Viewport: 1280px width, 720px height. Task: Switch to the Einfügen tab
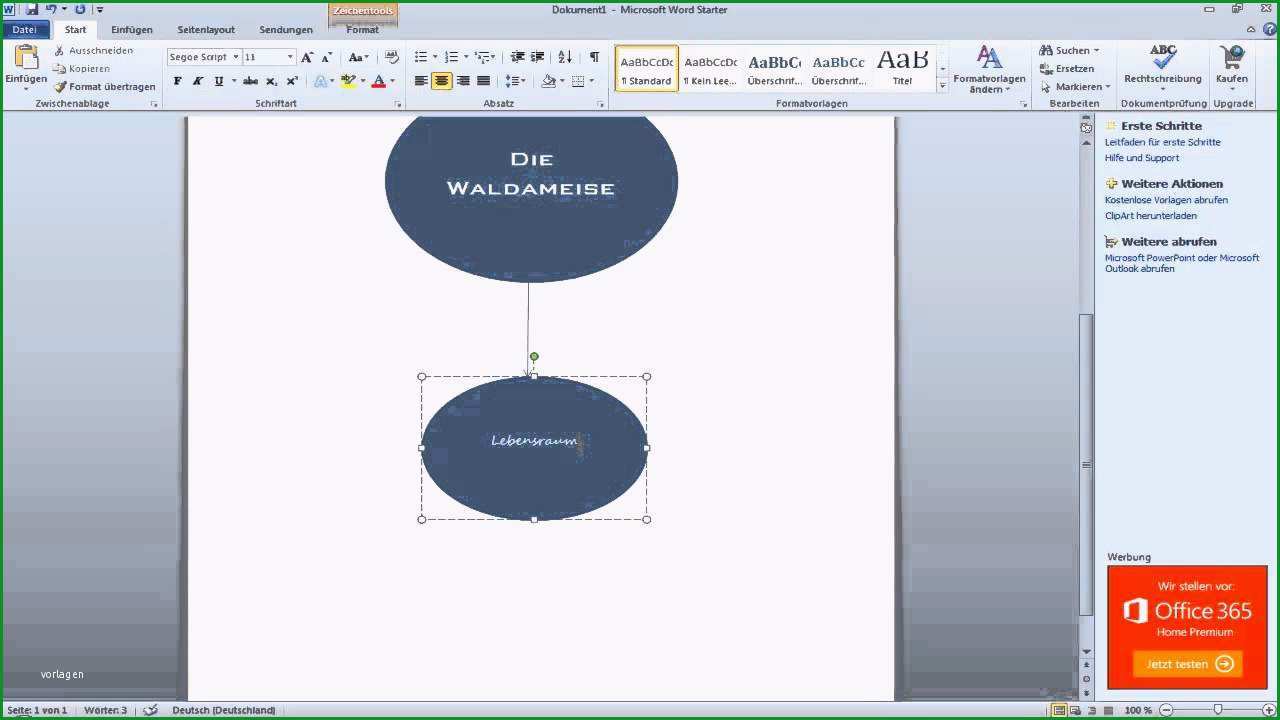click(132, 29)
